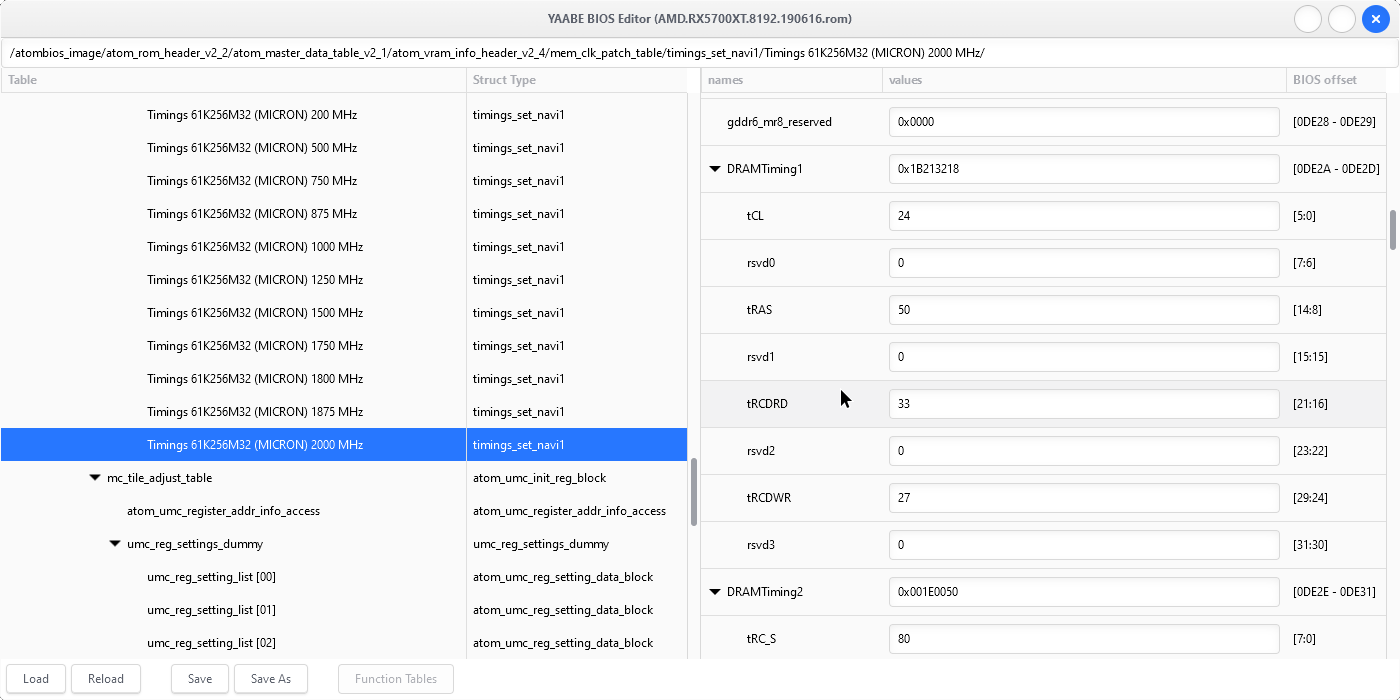
Task: Edit the rsvd3 value field
Action: coord(1084,545)
